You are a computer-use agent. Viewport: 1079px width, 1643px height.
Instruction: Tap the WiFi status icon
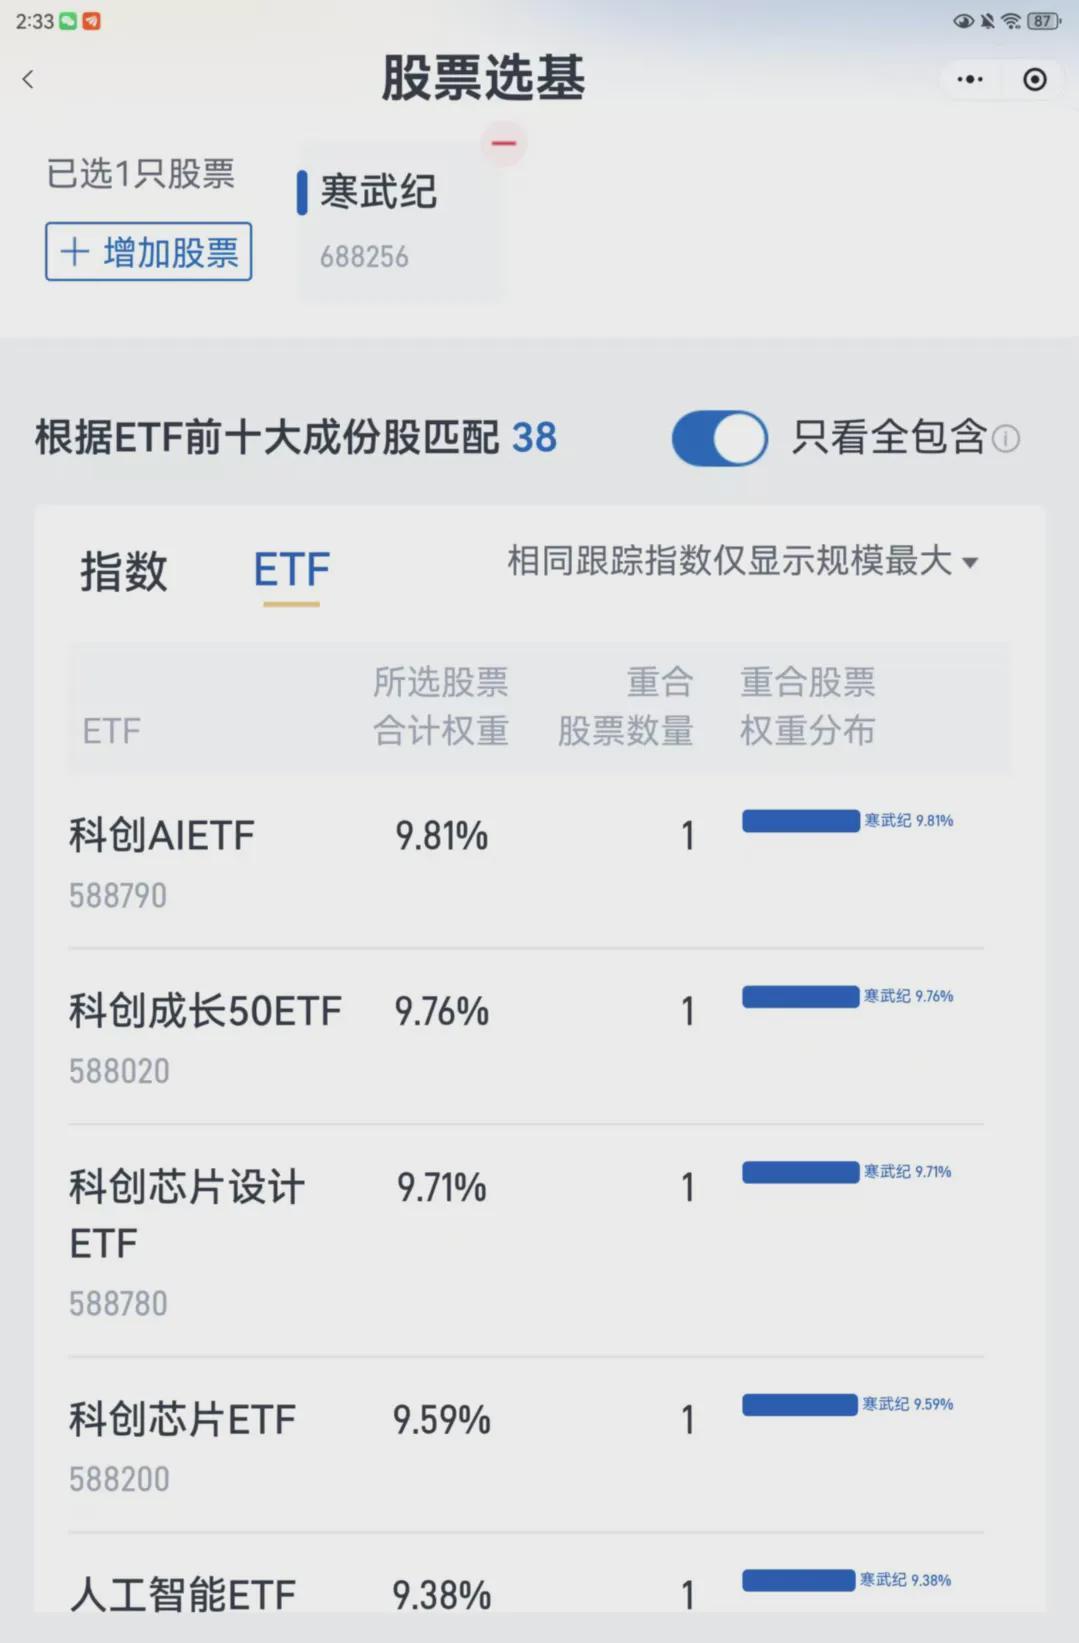point(1011,21)
